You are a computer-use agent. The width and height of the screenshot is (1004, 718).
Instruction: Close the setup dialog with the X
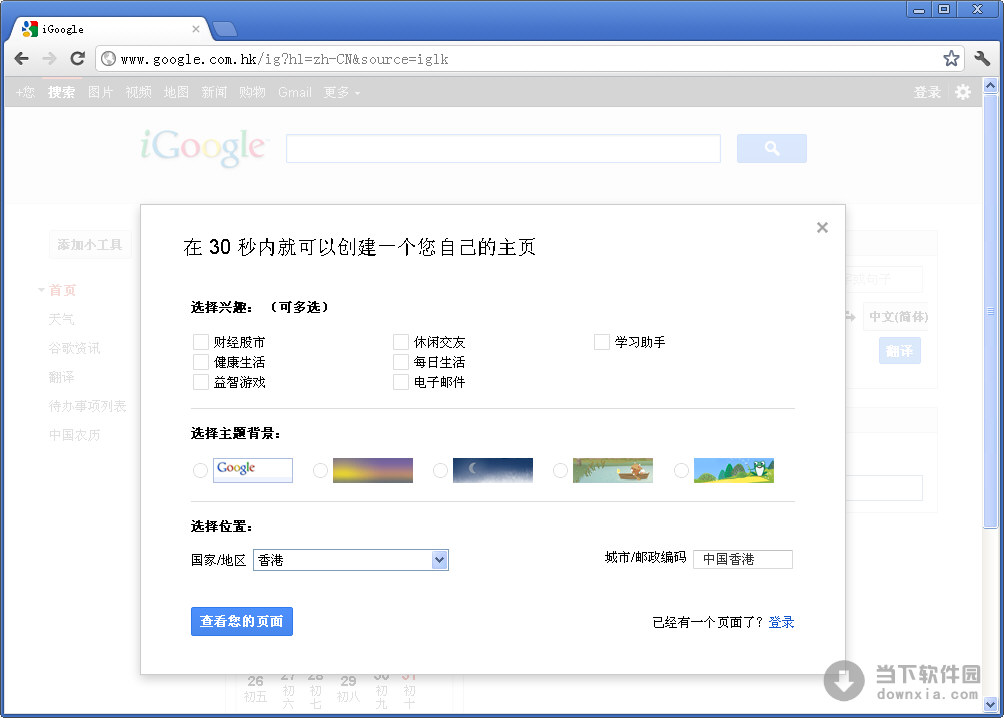823,227
